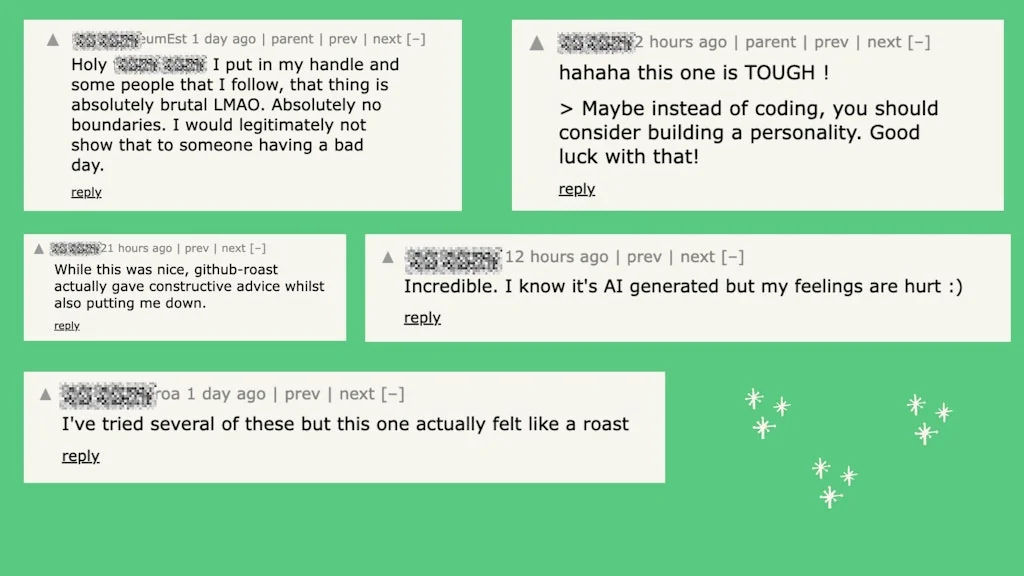Reply to the "felt like a roast" comment
1024x576 pixels.
point(80,456)
